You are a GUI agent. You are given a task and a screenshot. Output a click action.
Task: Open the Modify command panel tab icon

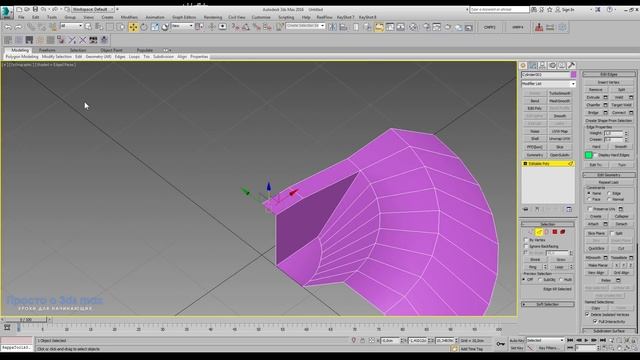click(533, 65)
